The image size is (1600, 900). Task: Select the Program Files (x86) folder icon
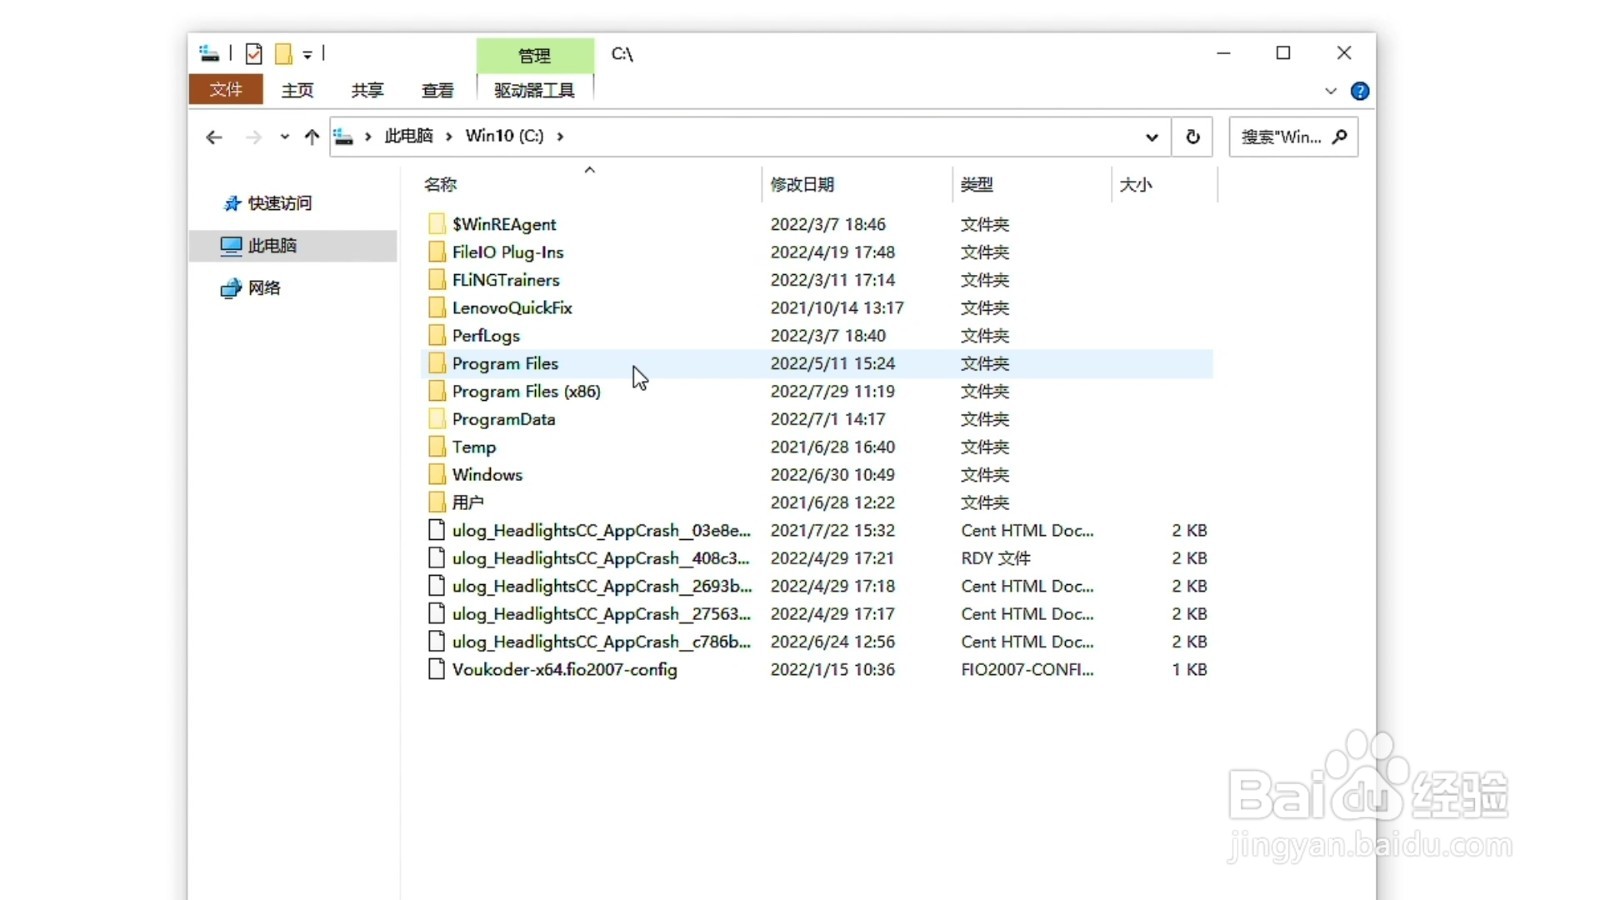[436, 391]
